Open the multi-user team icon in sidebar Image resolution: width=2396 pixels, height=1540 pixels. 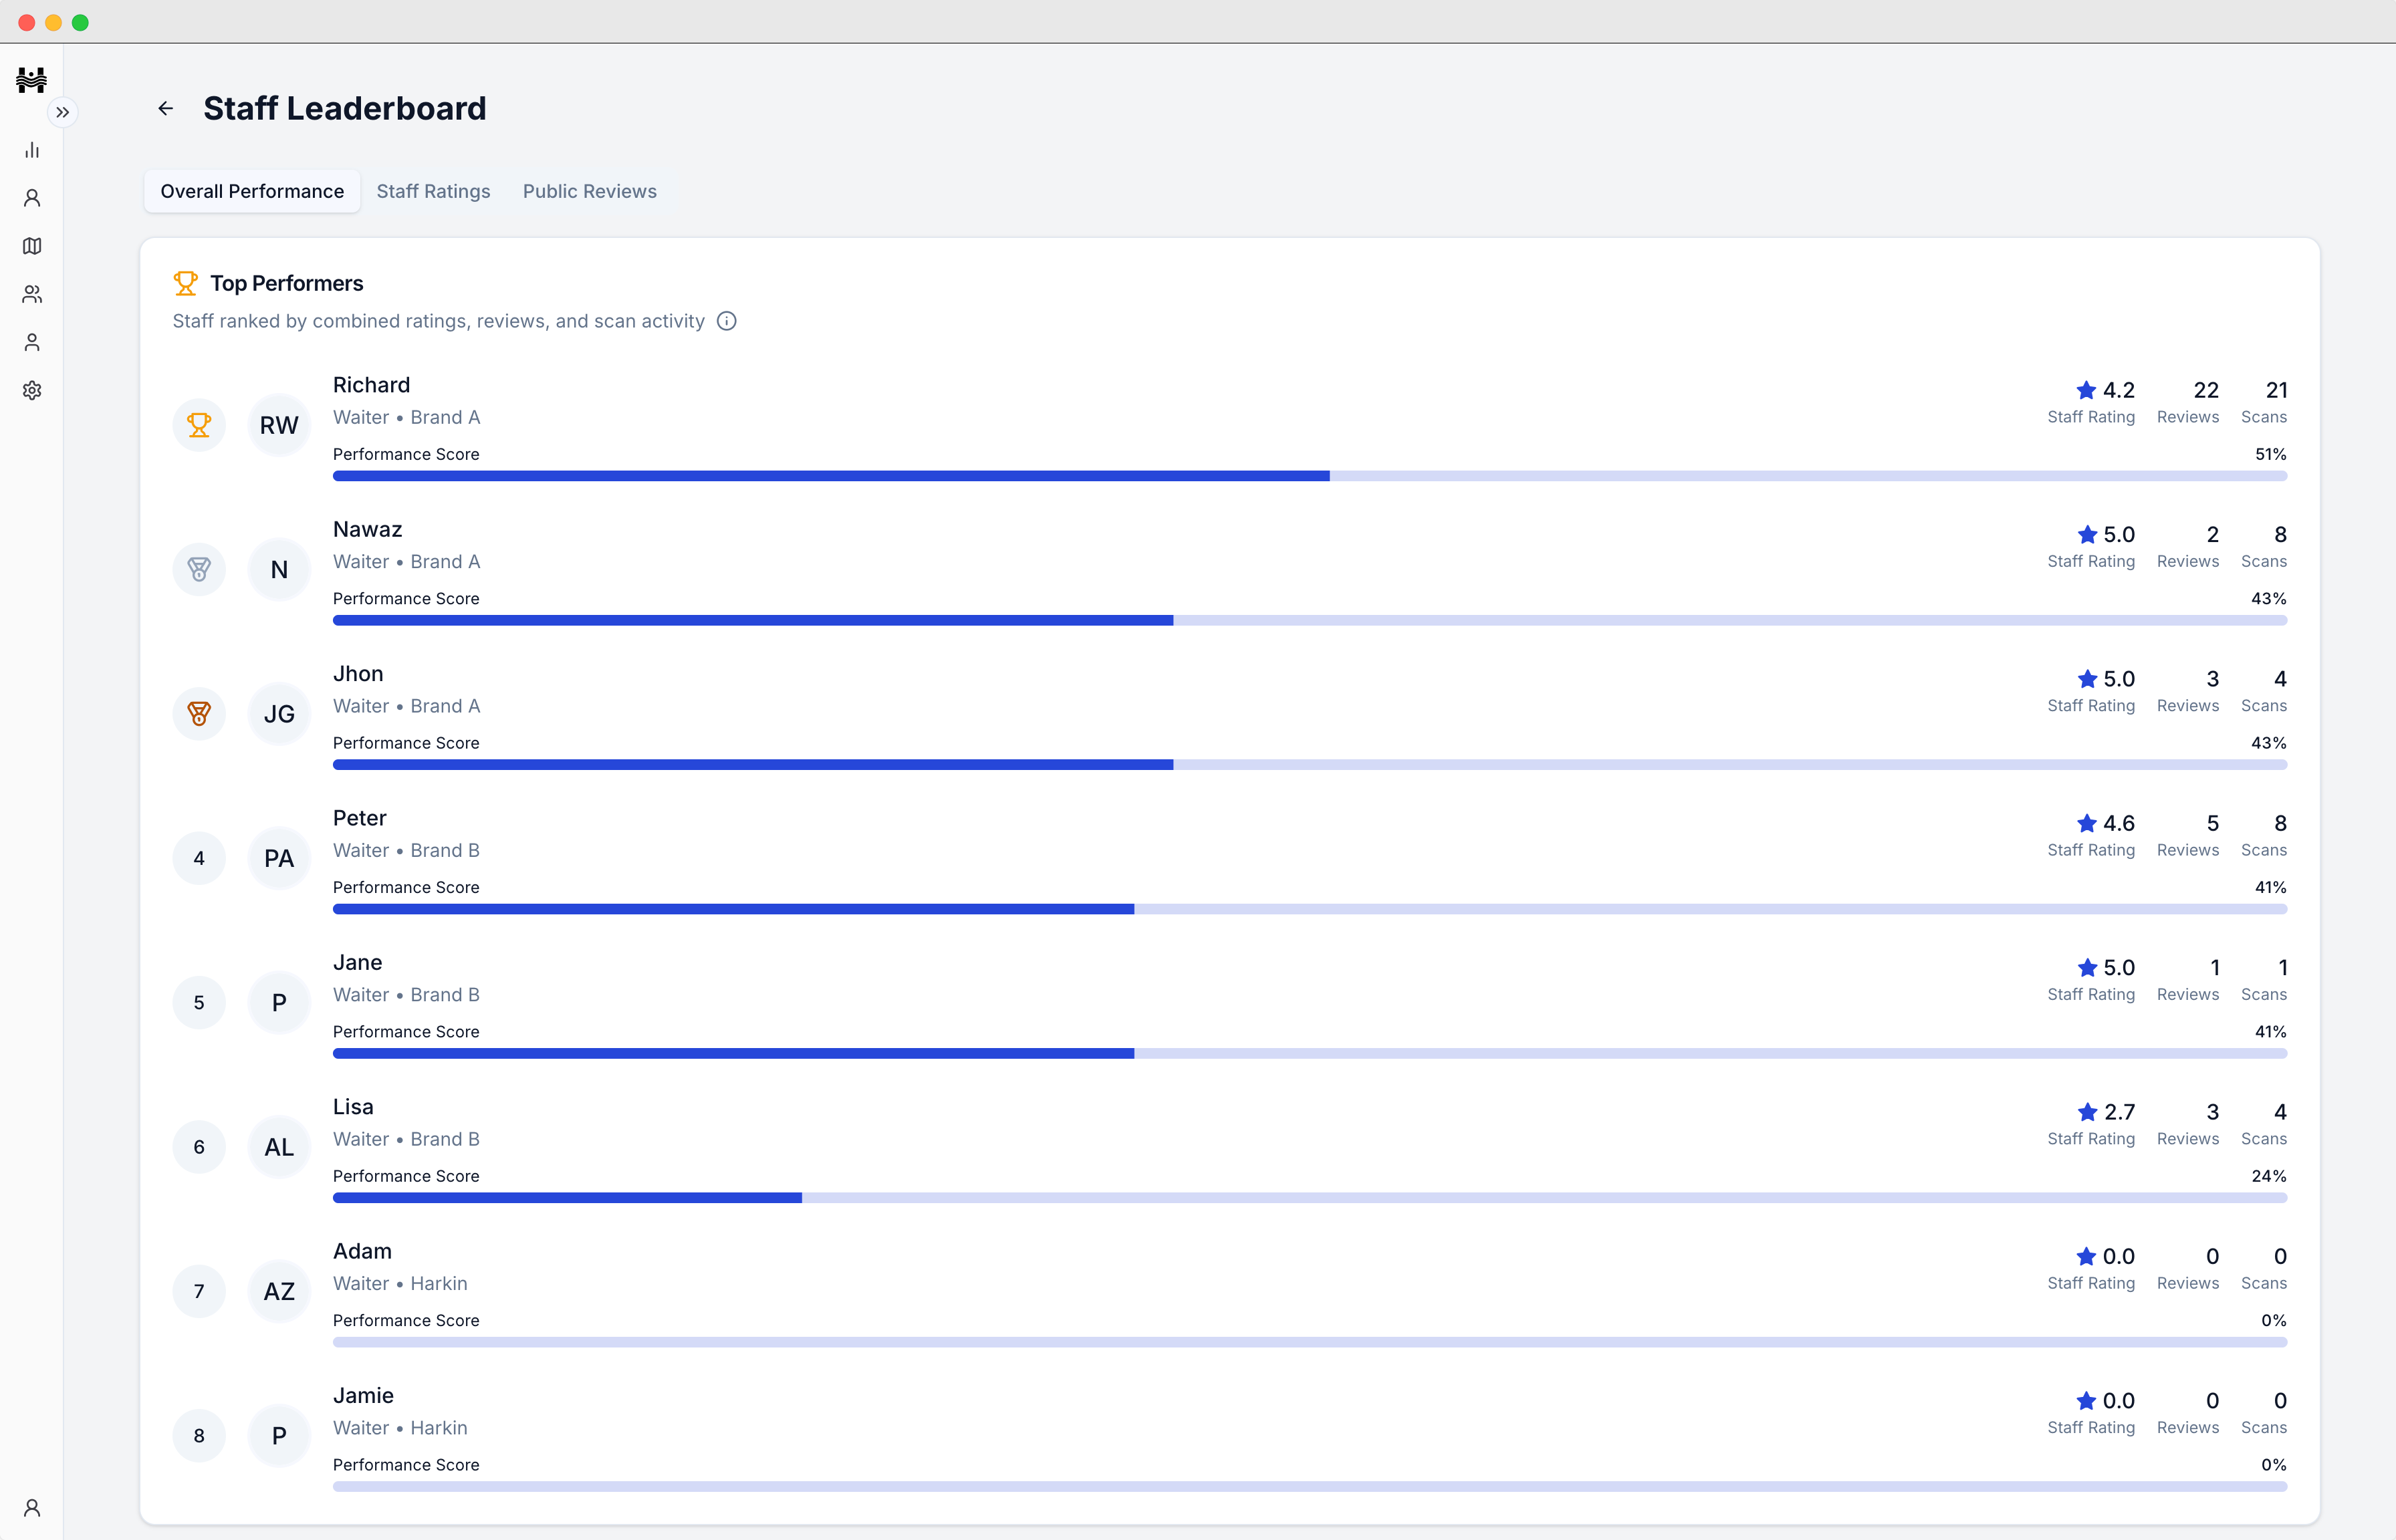coord(32,294)
